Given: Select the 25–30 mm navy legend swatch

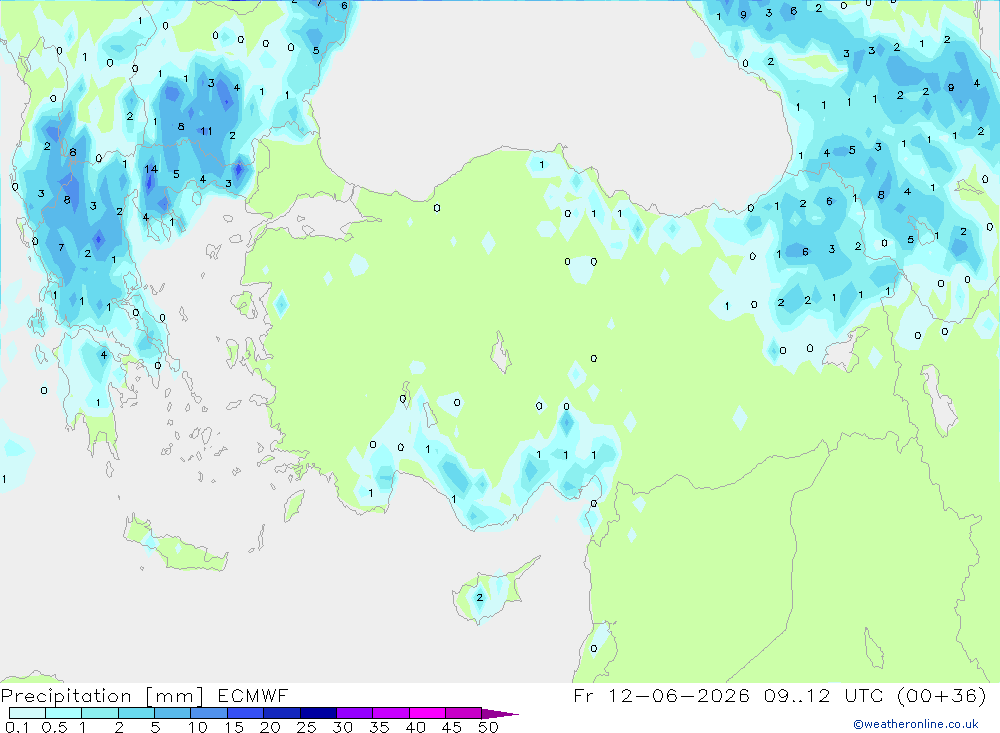Looking at the screenshot, I should (x=318, y=713).
